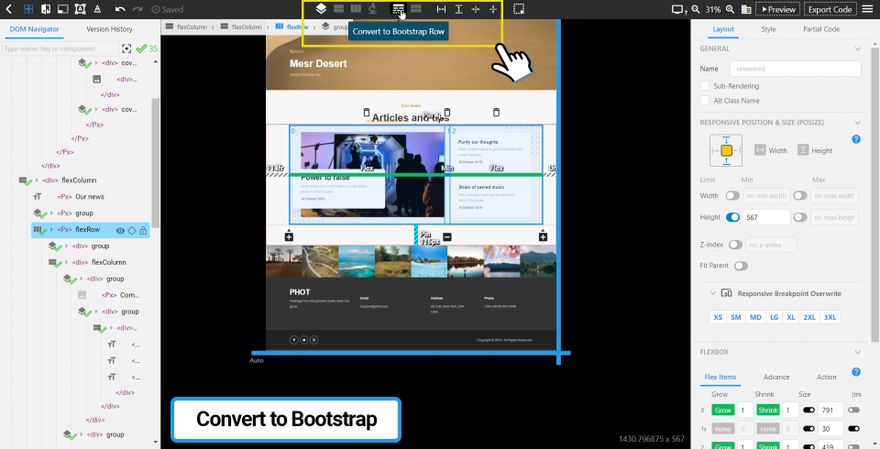880x449 pixels.
Task: Click the Preview button
Action: pos(777,9)
